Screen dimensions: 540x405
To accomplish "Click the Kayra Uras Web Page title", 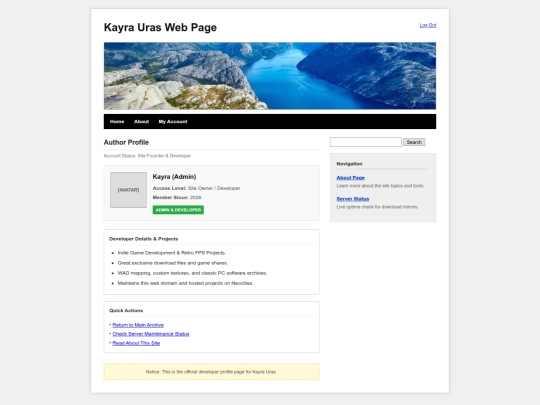I will coord(160,27).
